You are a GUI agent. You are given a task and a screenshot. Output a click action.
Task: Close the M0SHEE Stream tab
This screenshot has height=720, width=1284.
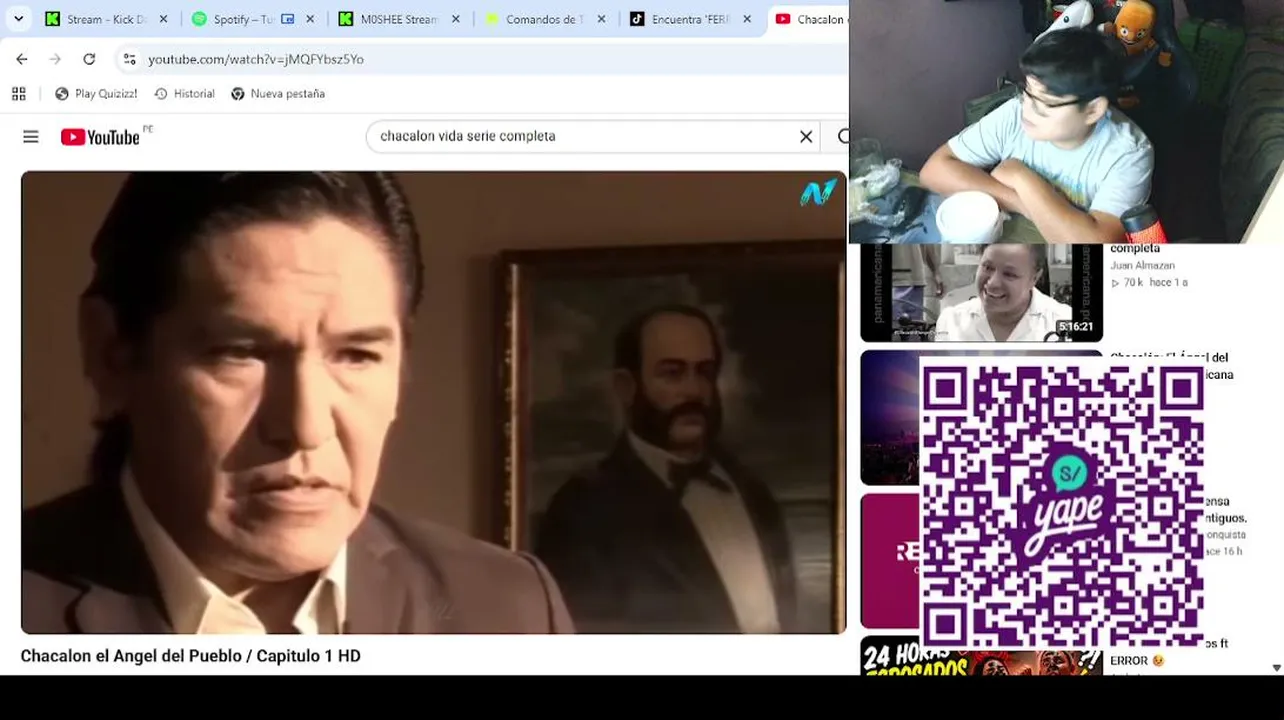(456, 19)
